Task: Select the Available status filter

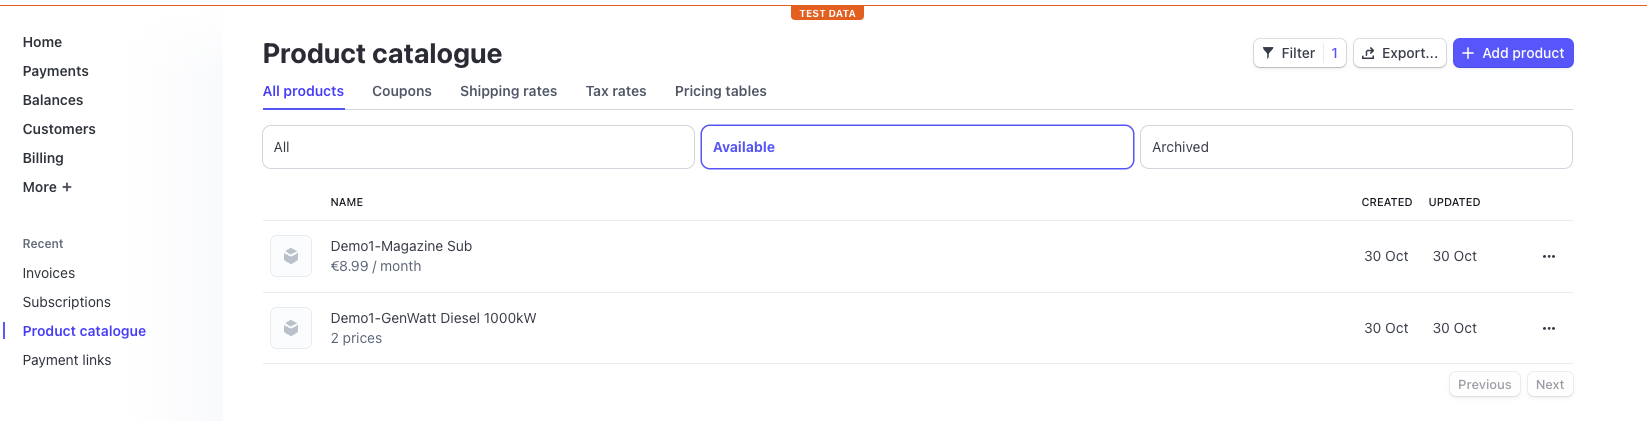Action: tap(916, 147)
